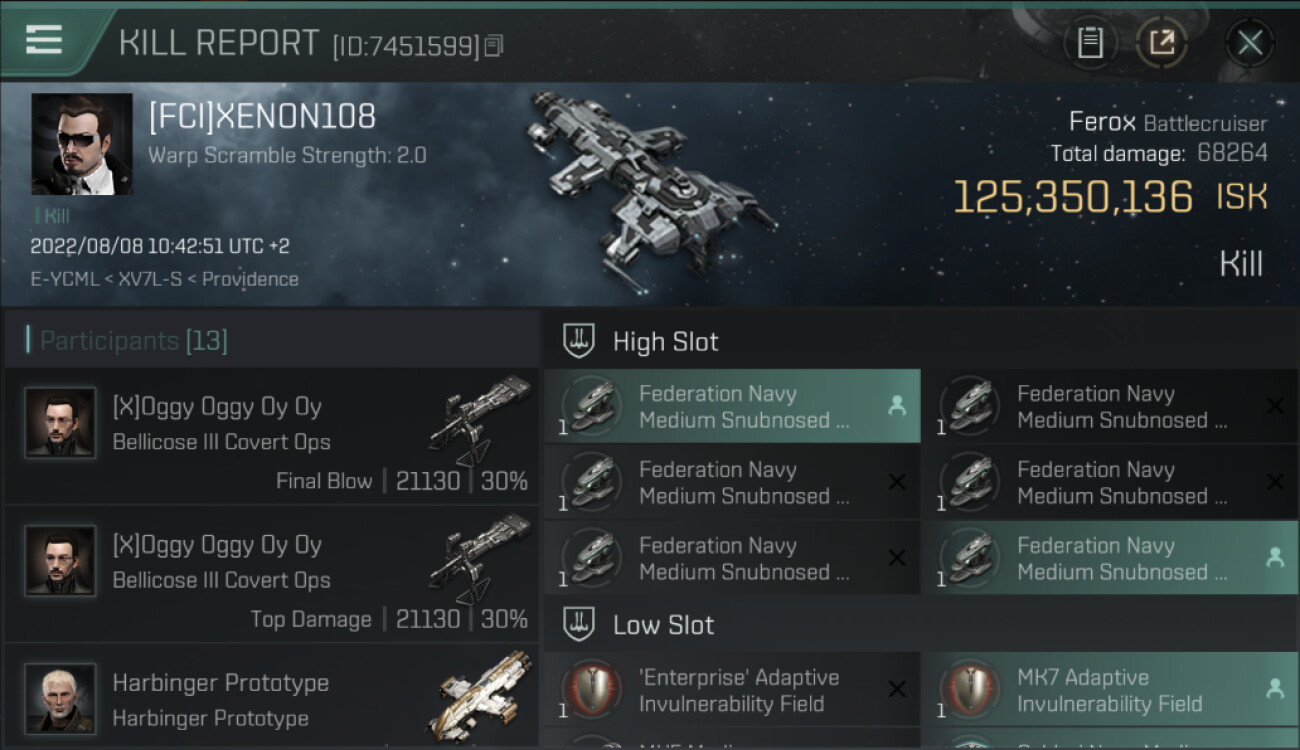1300x750 pixels.
Task: Open the Oggy Oggy Oy Oy Final Blow entry
Action: [270, 437]
